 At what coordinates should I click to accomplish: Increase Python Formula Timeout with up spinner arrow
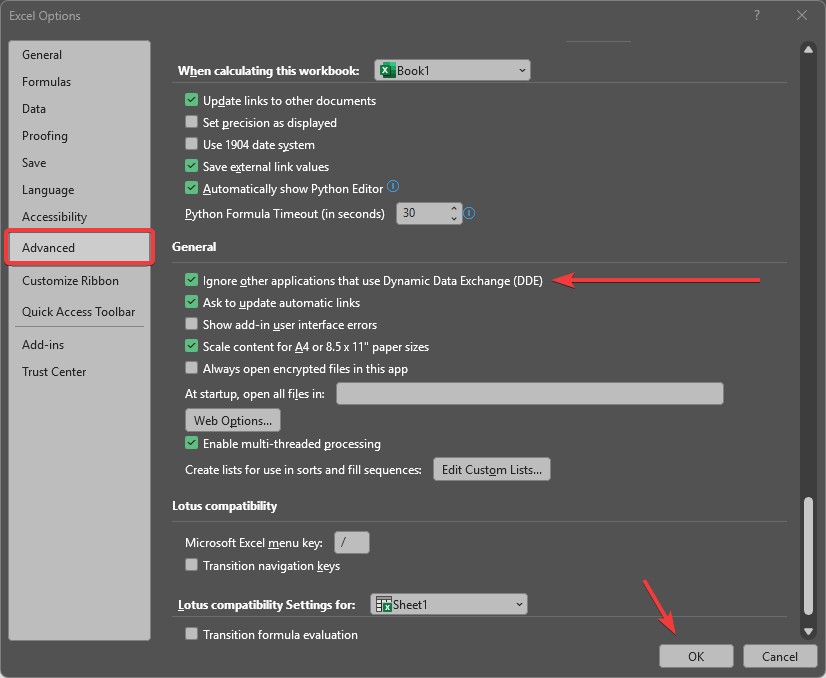pos(454,209)
